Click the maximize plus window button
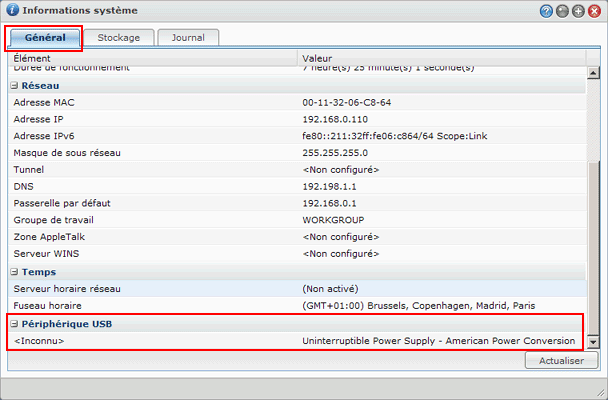Viewport: 608px width, 400px height. point(578,11)
